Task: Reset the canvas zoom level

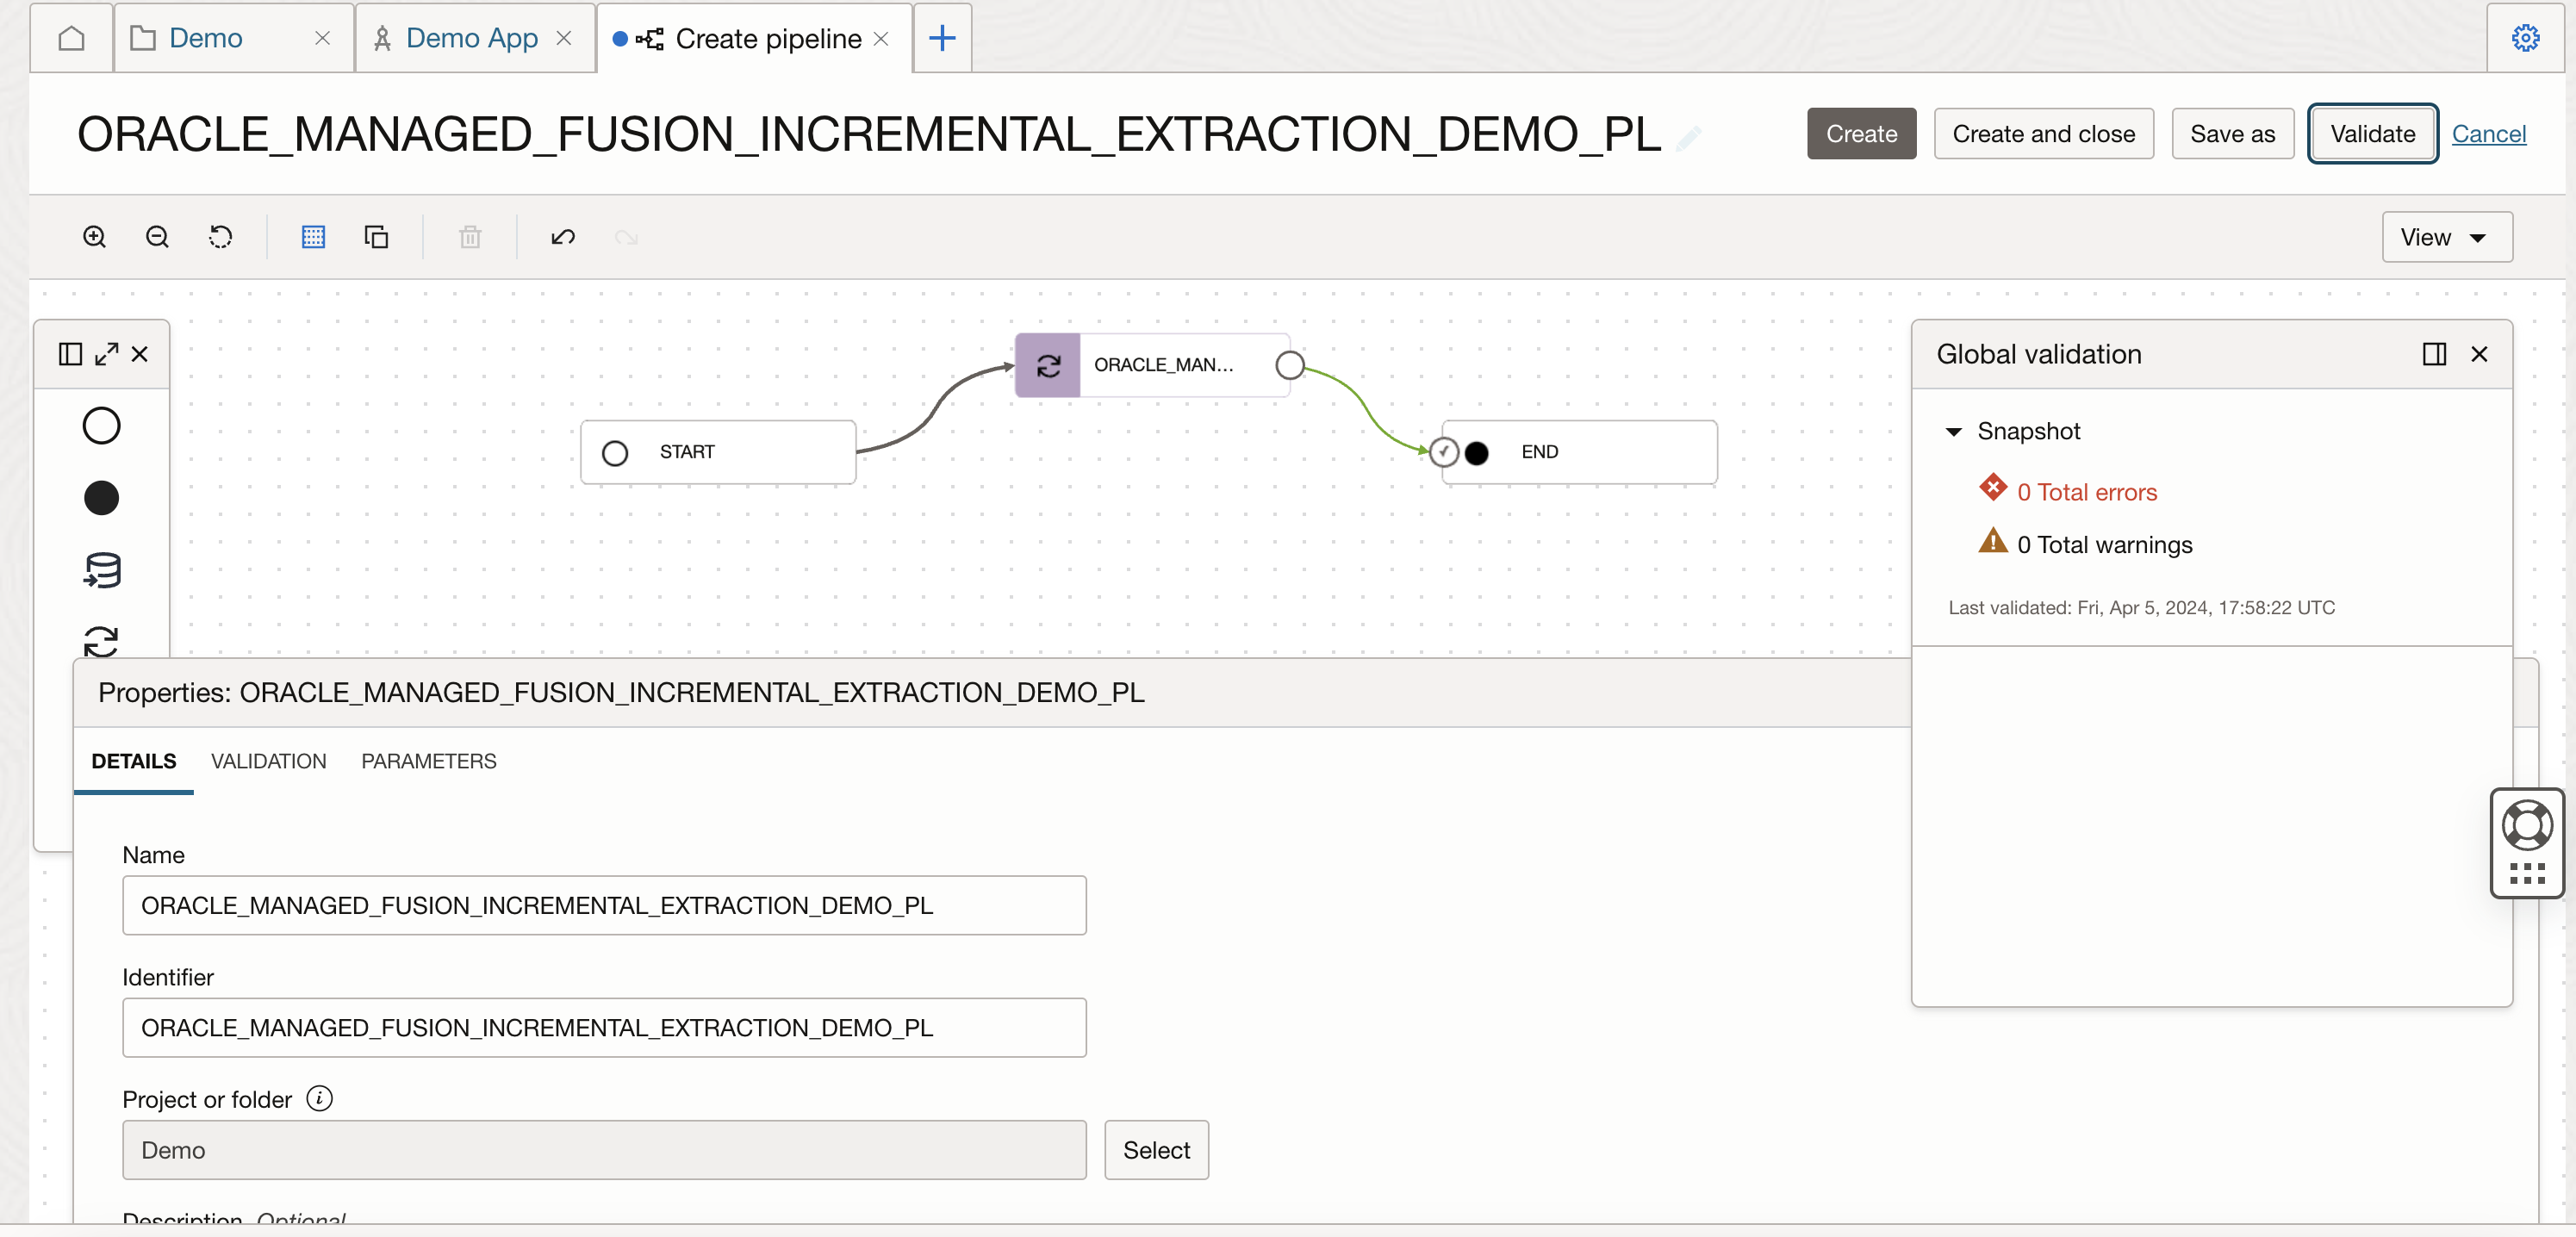Action: 221,237
